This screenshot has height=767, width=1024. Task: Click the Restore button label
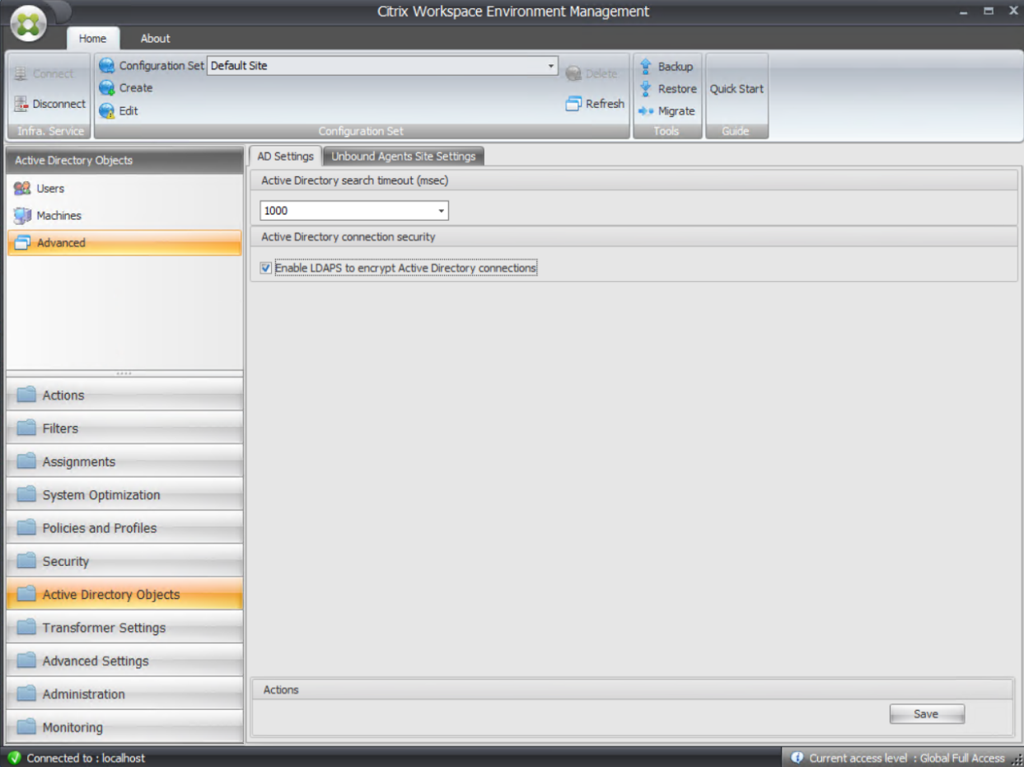(677, 89)
